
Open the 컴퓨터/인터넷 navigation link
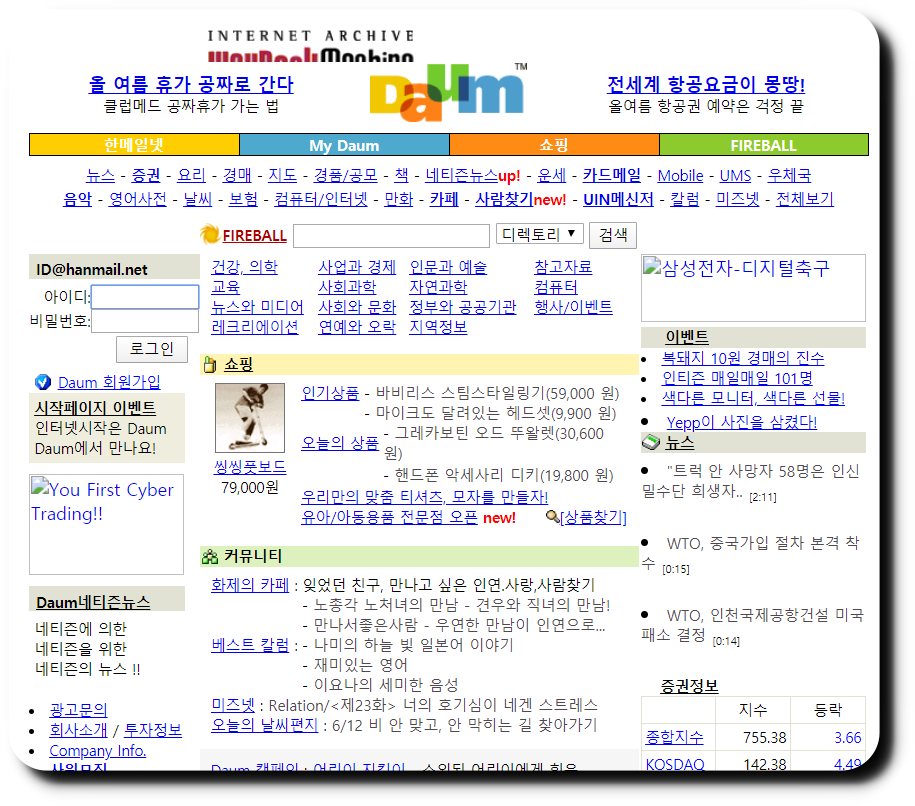point(321,199)
